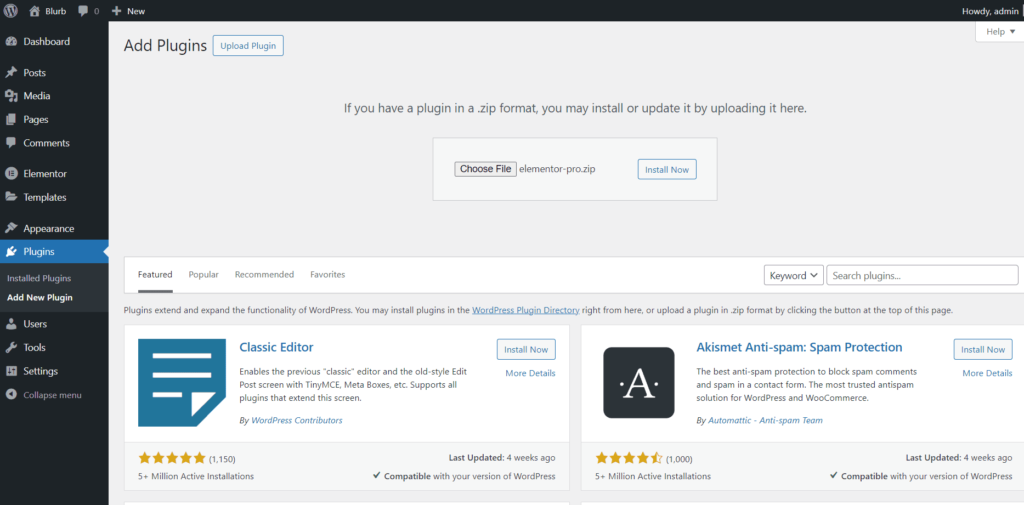Viewport: 1024px width, 505px height.
Task: Switch to the Favorites tab
Action: tap(328, 274)
